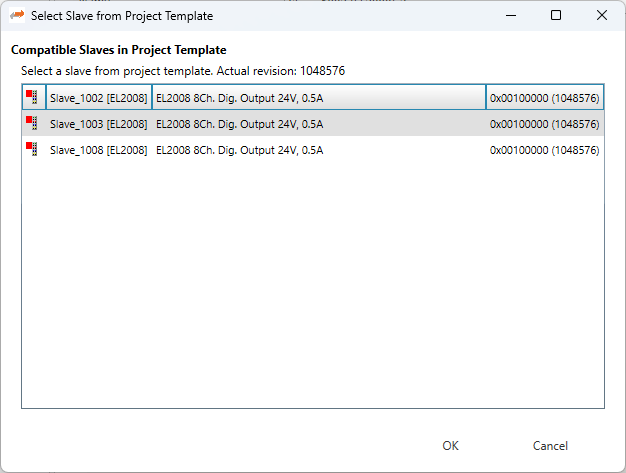This screenshot has height=473, width=626.
Task: Click the empty area of the slave list
Action: pyautogui.click(x=312, y=290)
